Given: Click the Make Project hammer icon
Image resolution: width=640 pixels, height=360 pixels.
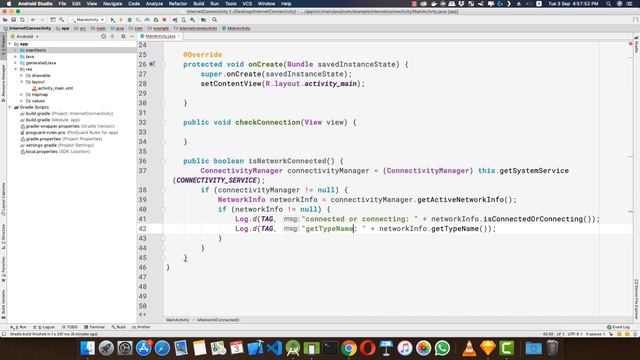Looking at the screenshot, I should click(x=62, y=20).
